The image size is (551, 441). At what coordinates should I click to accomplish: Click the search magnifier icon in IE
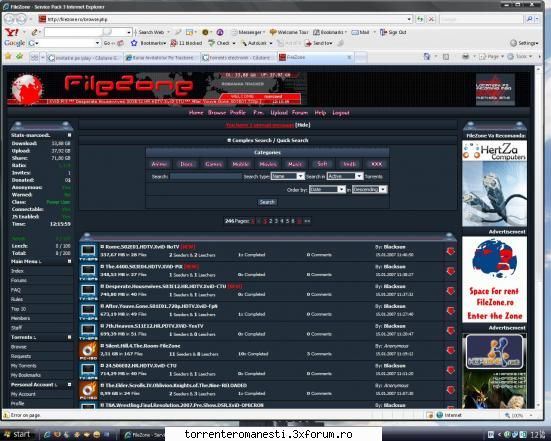pyautogui.click(x=529, y=19)
